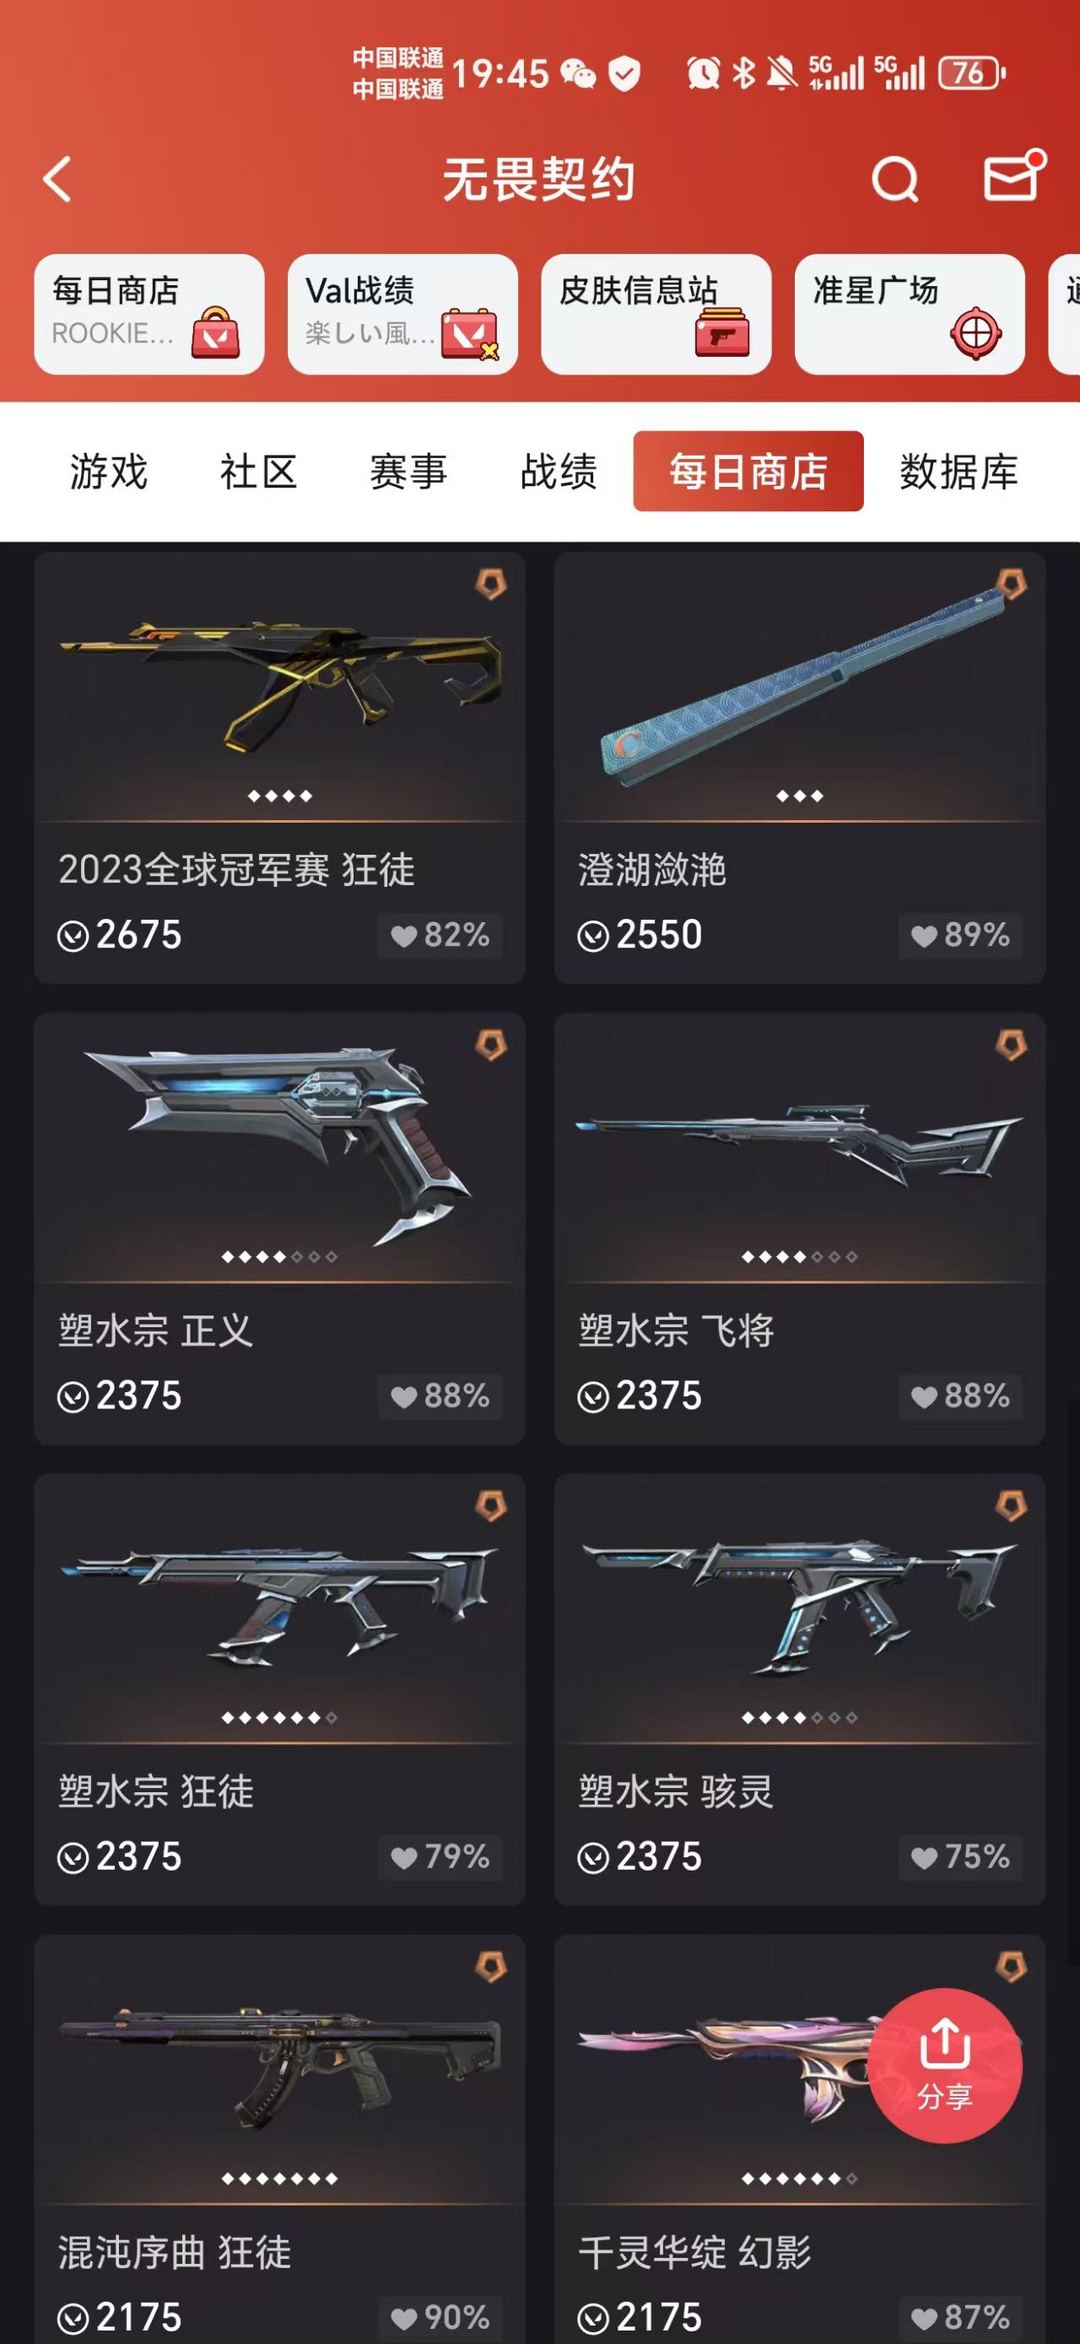Open the 准星广场 crosshair card
Viewport: 1080px width, 2344px height.
910,314
